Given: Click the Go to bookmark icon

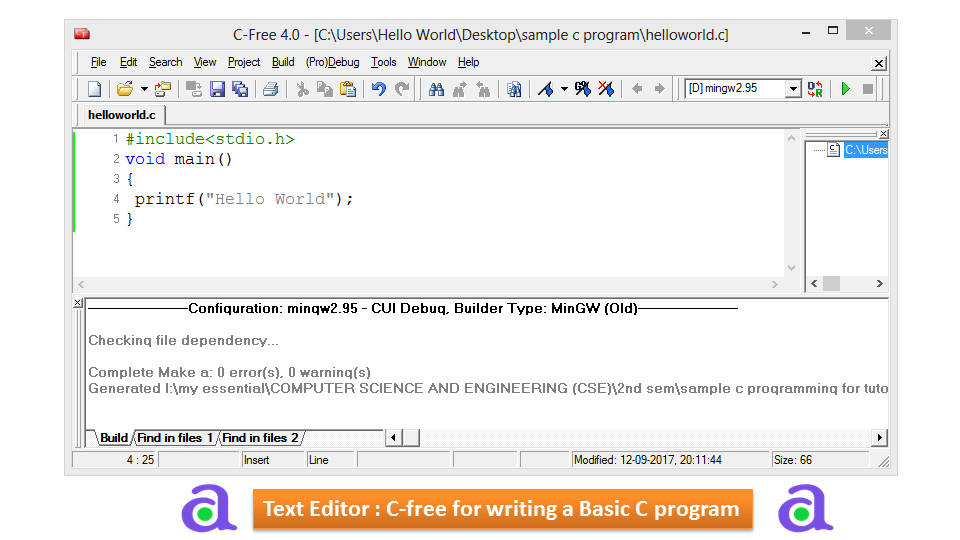Looking at the screenshot, I should coord(583,89).
